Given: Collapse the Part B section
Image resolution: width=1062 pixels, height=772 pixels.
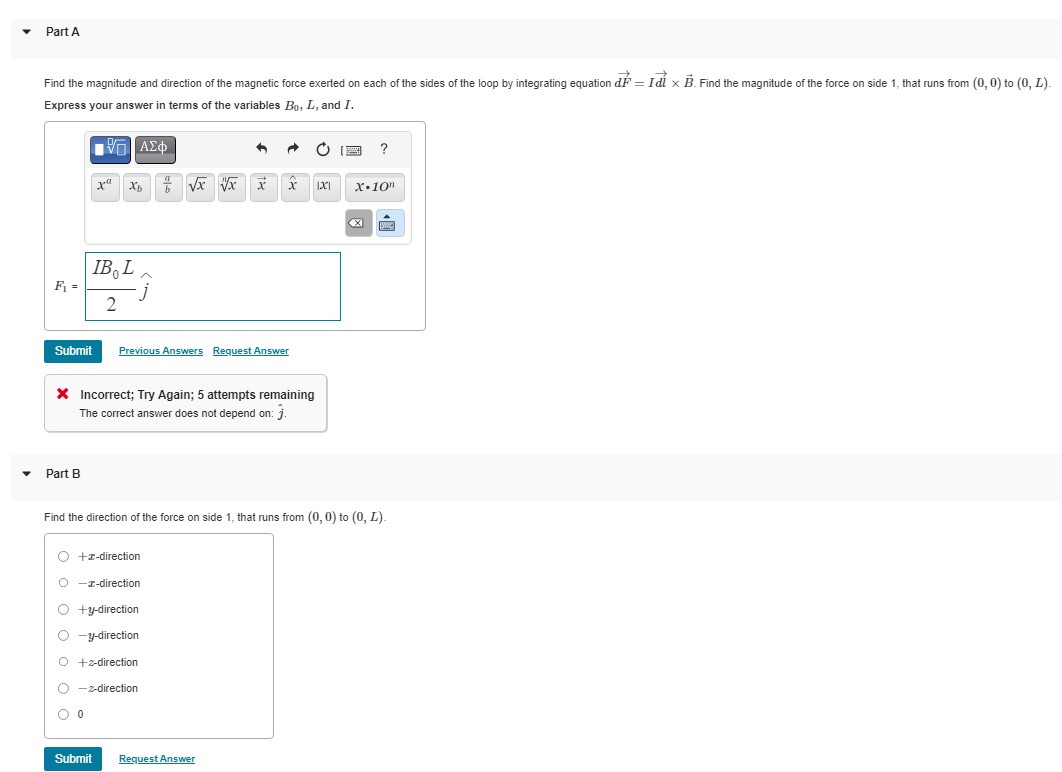Looking at the screenshot, I should coord(26,474).
